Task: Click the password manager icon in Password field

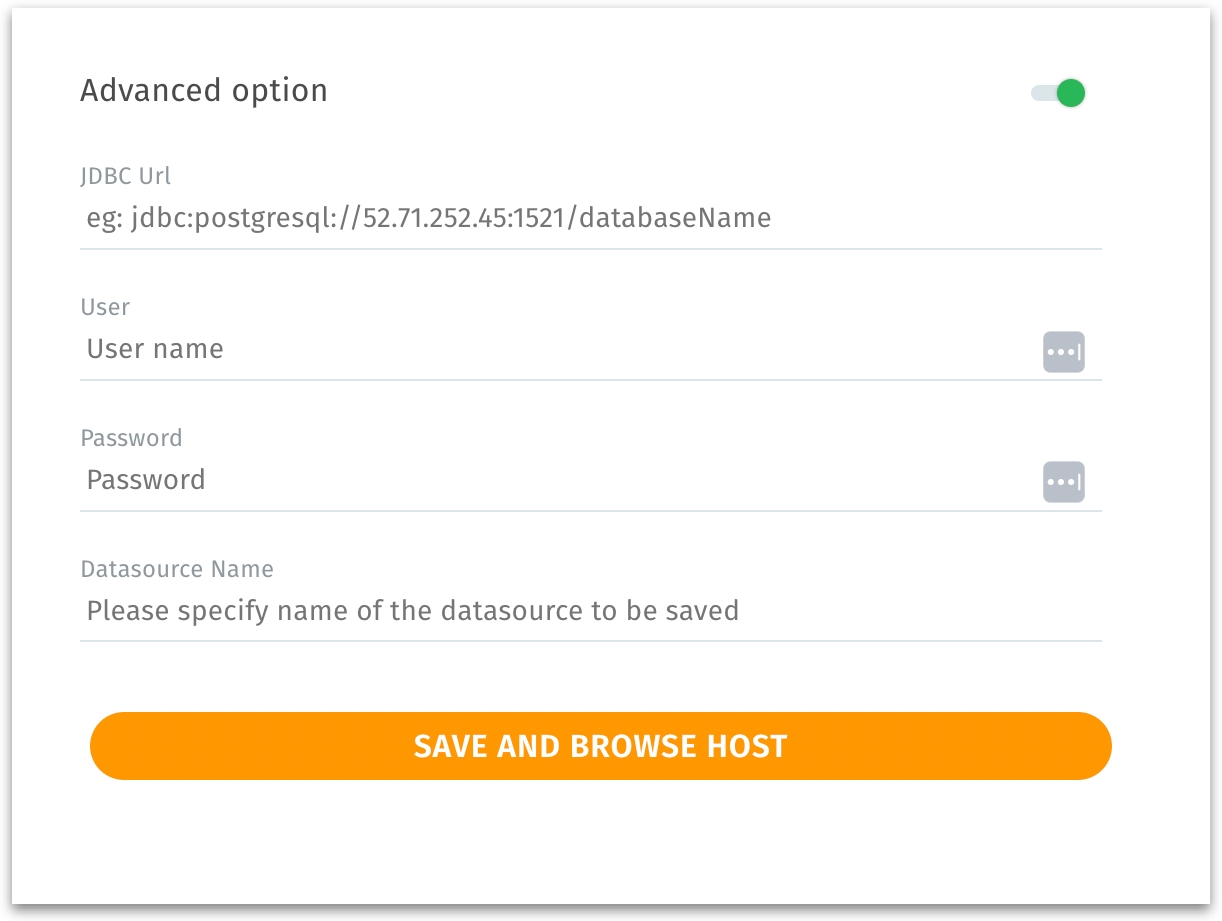Action: (1063, 482)
